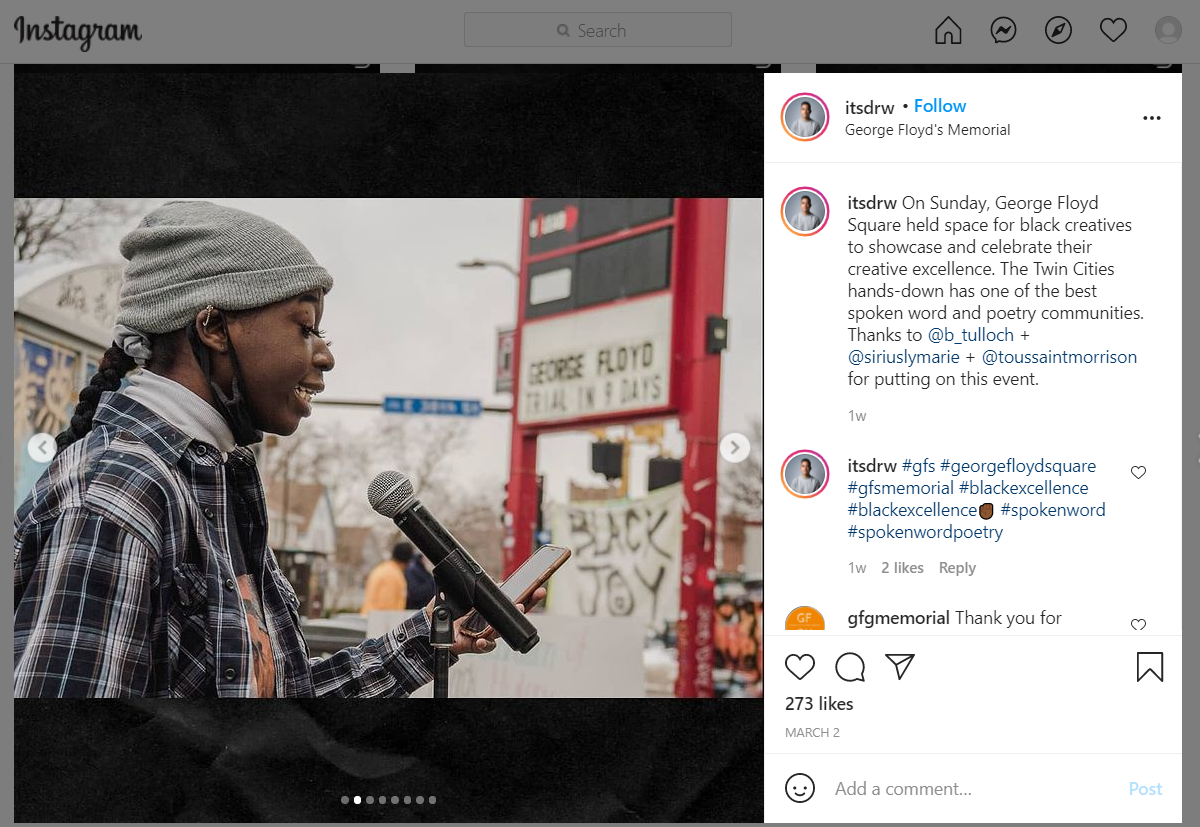Click the comment speech bubble icon

click(850, 667)
